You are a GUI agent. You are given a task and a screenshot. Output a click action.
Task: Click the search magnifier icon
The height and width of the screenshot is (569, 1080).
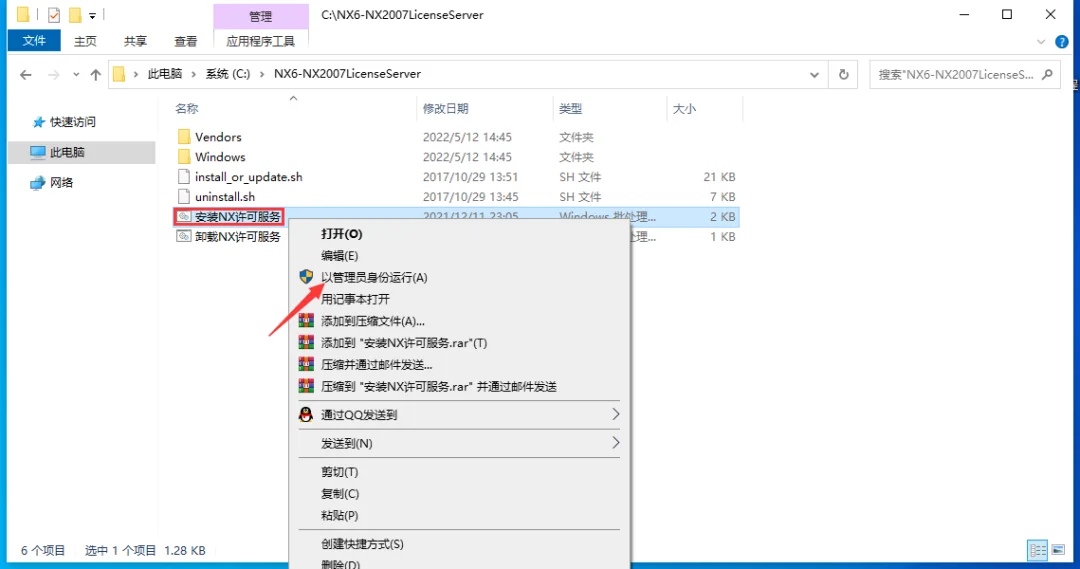1048,74
